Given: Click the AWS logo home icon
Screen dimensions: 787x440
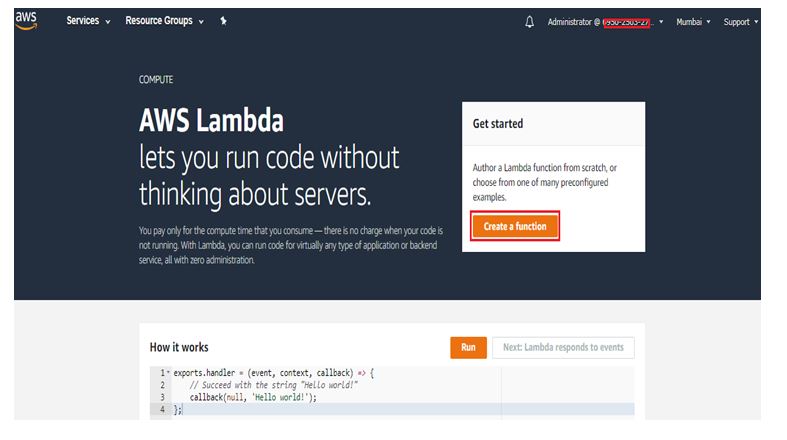Looking at the screenshot, I should click(26, 21).
